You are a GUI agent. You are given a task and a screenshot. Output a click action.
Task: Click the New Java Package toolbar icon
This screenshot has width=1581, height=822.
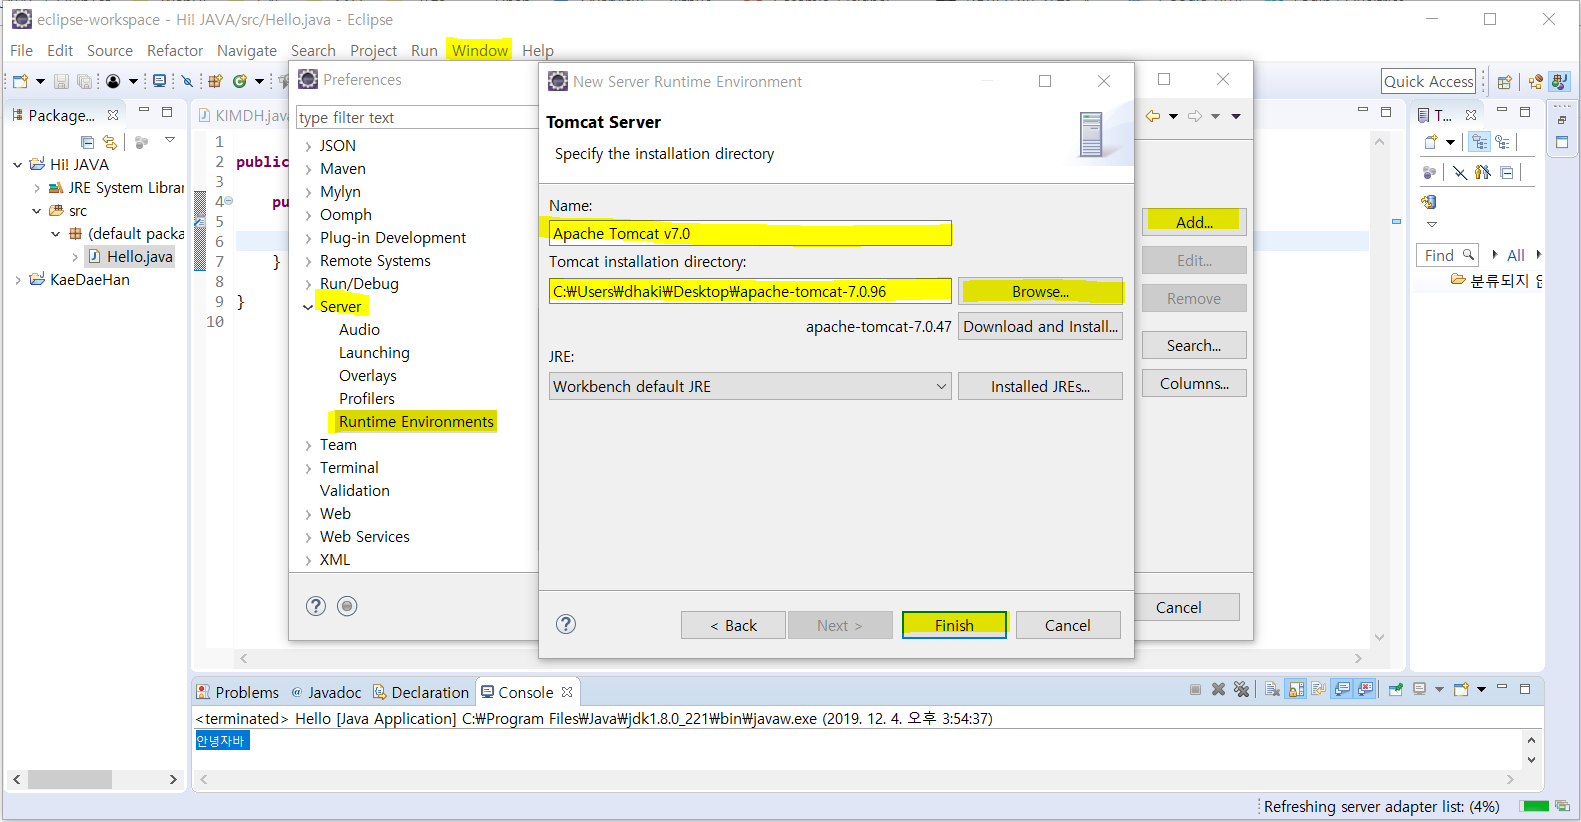point(215,81)
